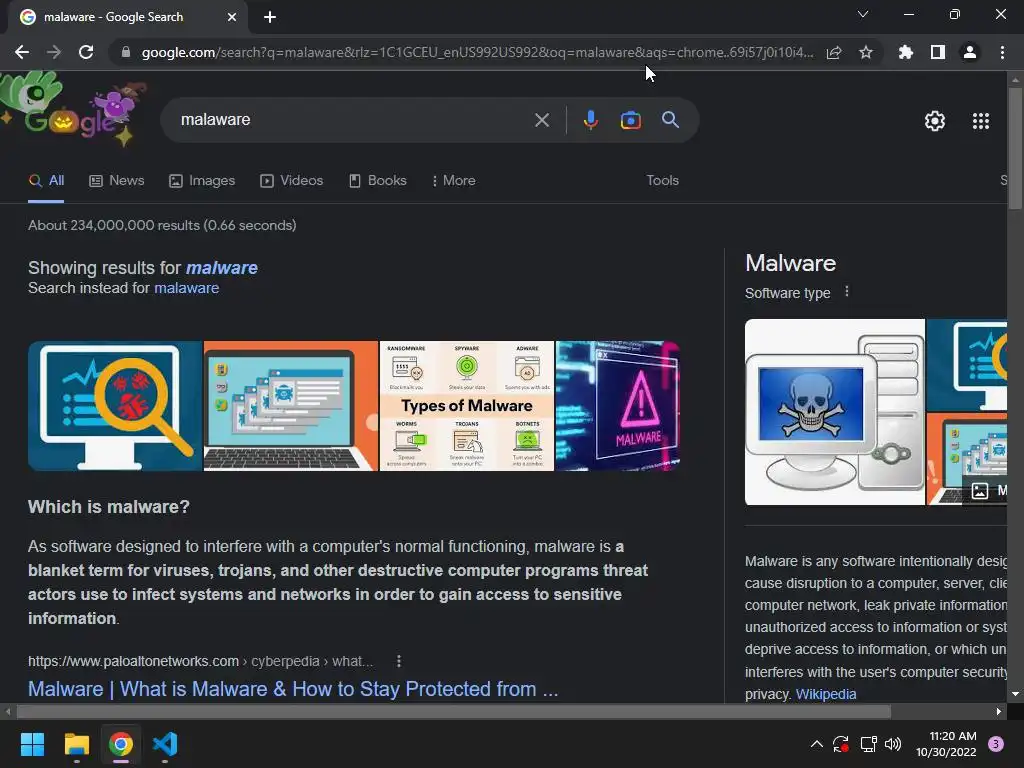The image size is (1024, 768).
Task: Switch to the Videos tab
Action: (291, 181)
